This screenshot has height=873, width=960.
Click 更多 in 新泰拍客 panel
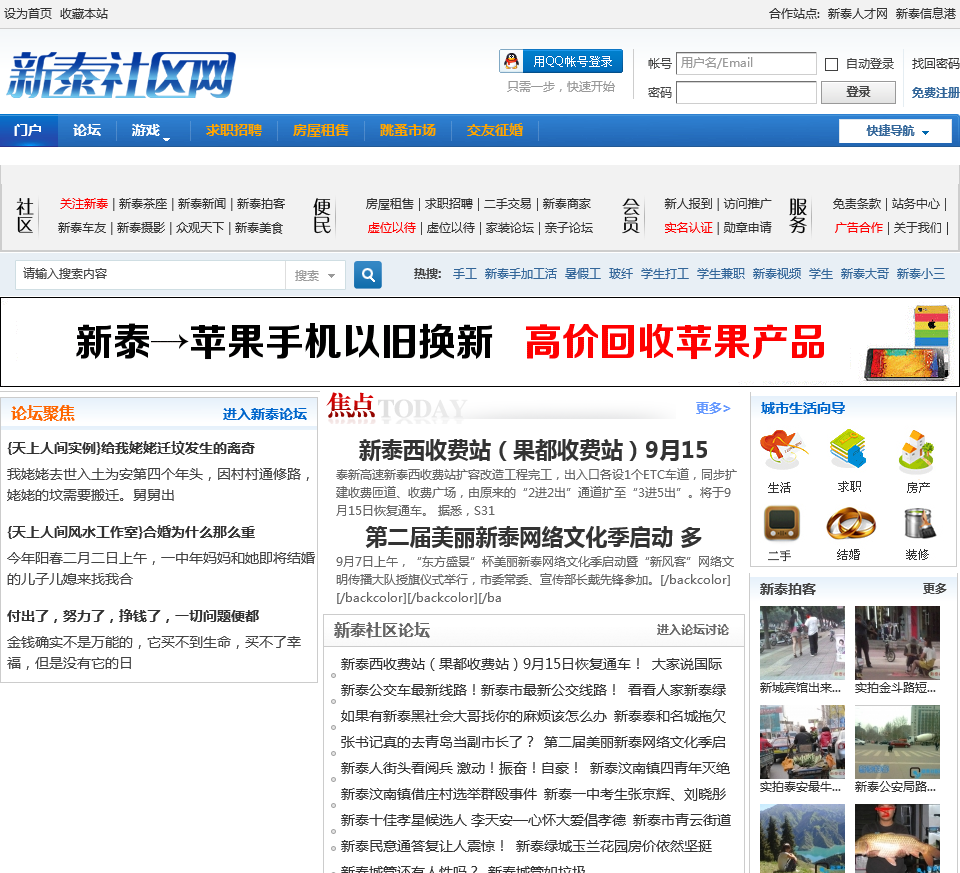click(934, 588)
